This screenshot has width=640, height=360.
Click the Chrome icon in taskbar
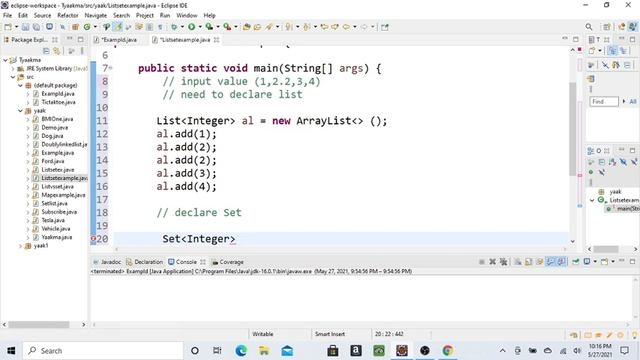click(x=448, y=350)
